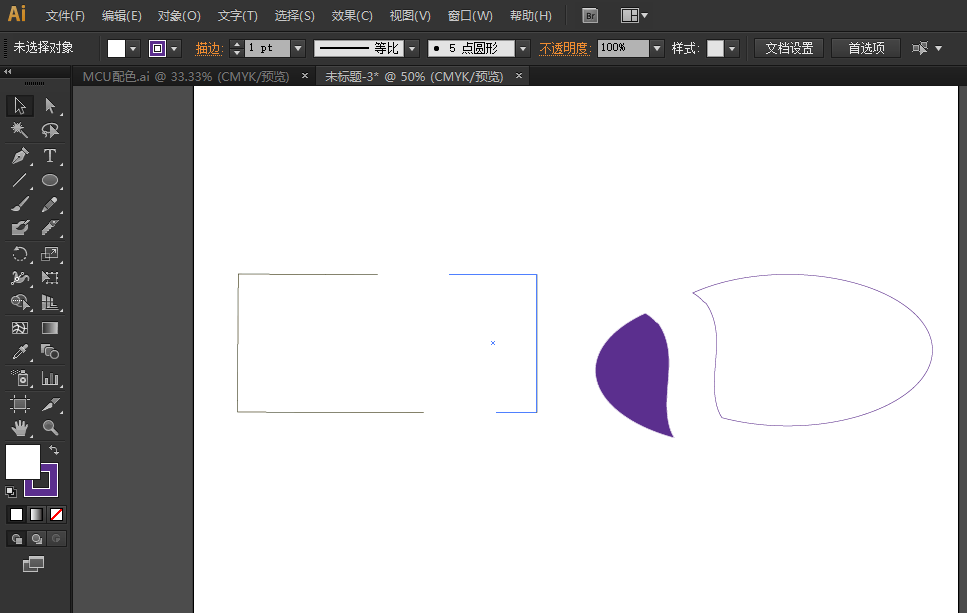Select the Gradient tool
The width and height of the screenshot is (967, 613).
coord(50,328)
